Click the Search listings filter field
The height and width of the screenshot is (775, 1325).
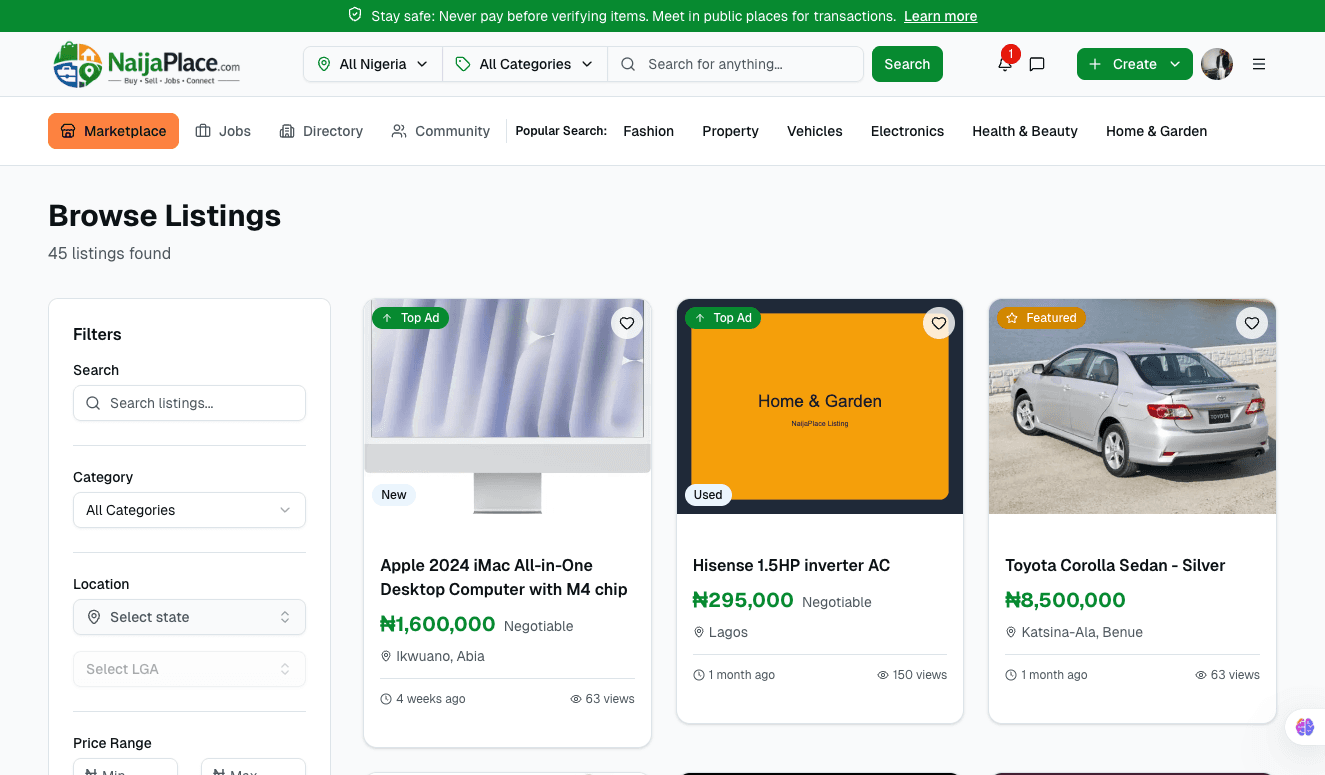coord(189,403)
